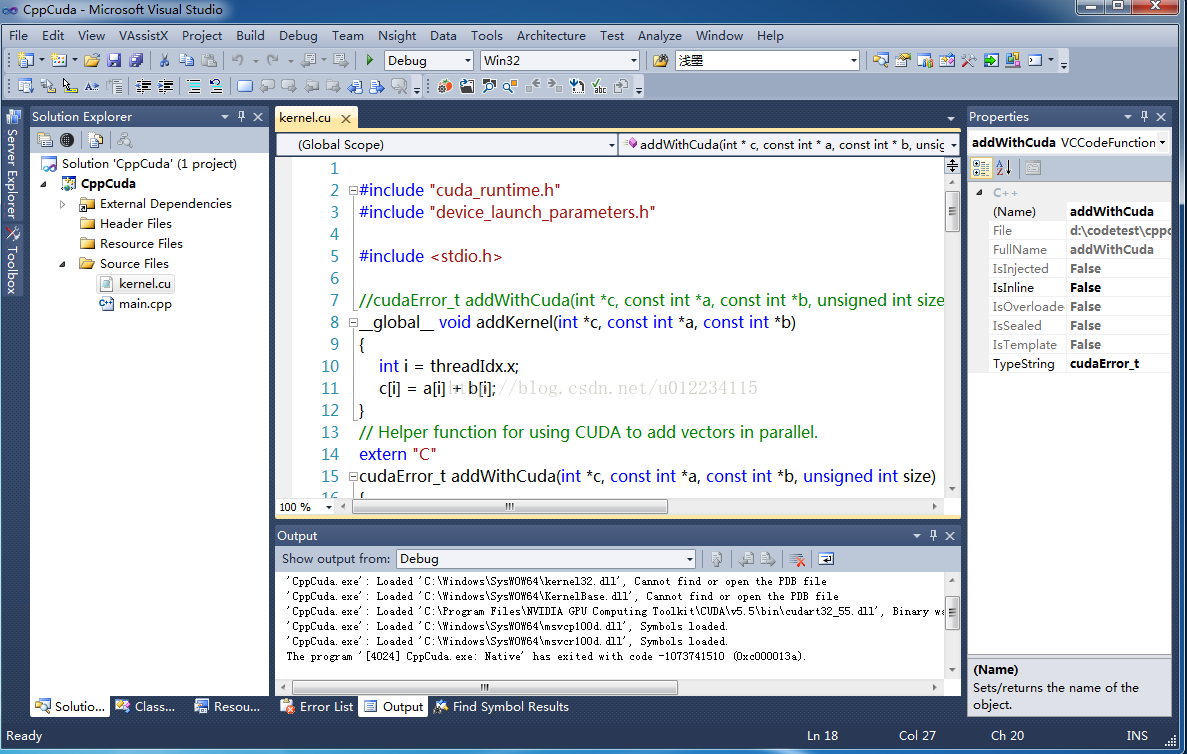Toggle auto-hide pin on Properties panel
1187x754 pixels.
[x=1145, y=117]
